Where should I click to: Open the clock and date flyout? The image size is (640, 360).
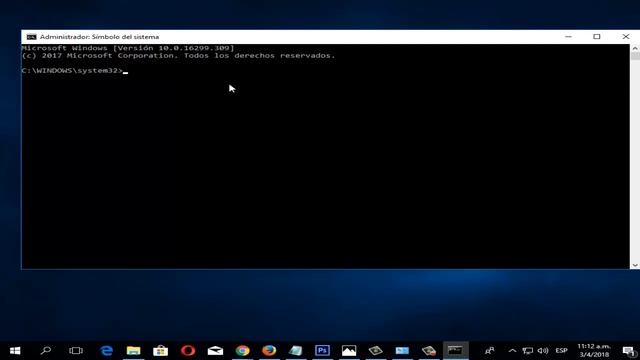point(594,351)
